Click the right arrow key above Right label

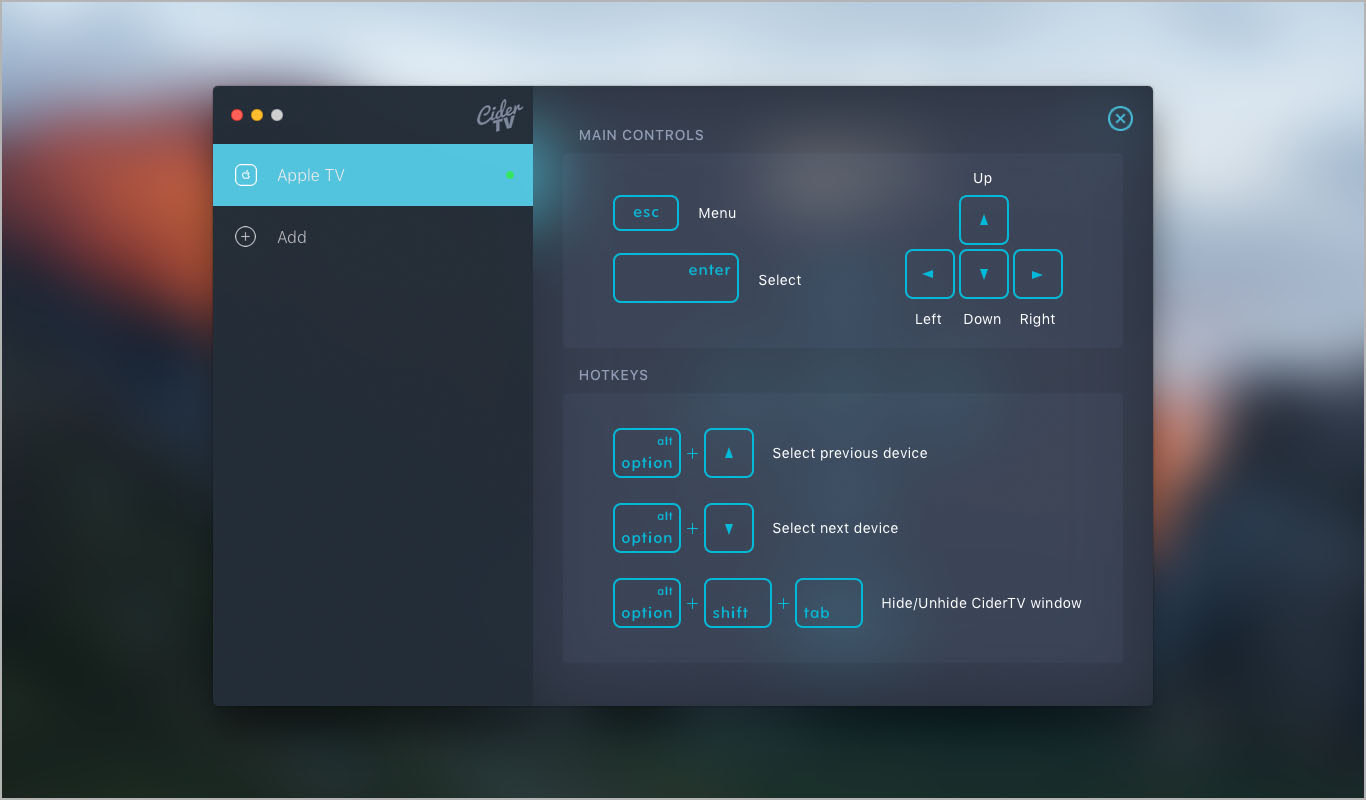1038,274
